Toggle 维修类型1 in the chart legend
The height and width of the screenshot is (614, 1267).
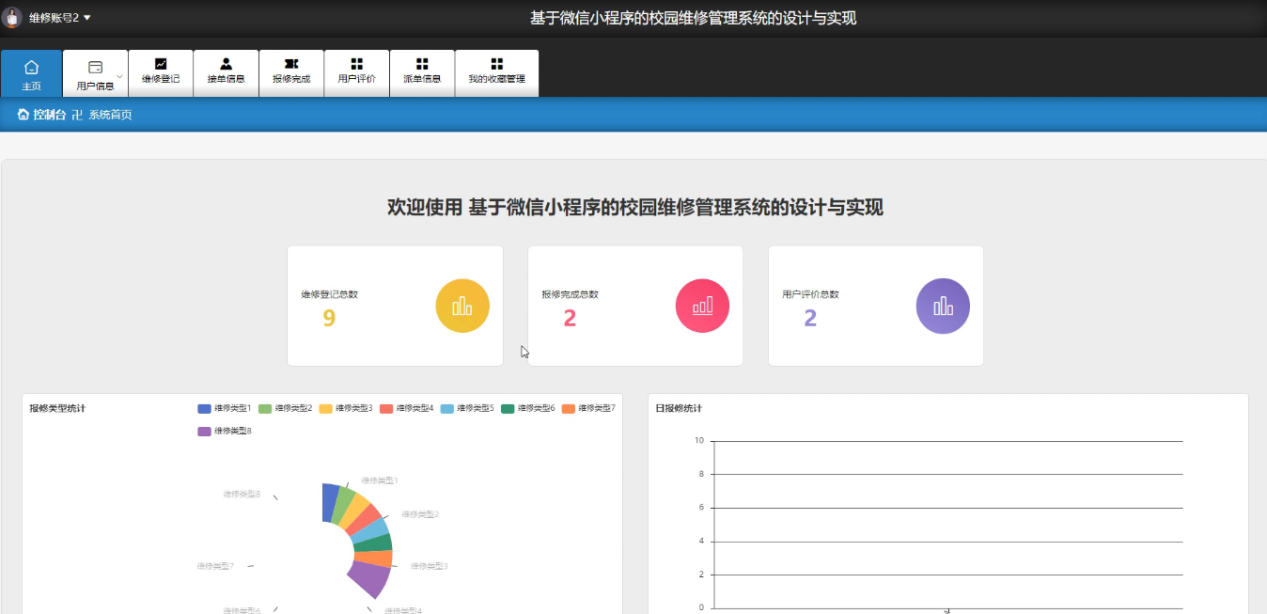pyautogui.click(x=225, y=408)
